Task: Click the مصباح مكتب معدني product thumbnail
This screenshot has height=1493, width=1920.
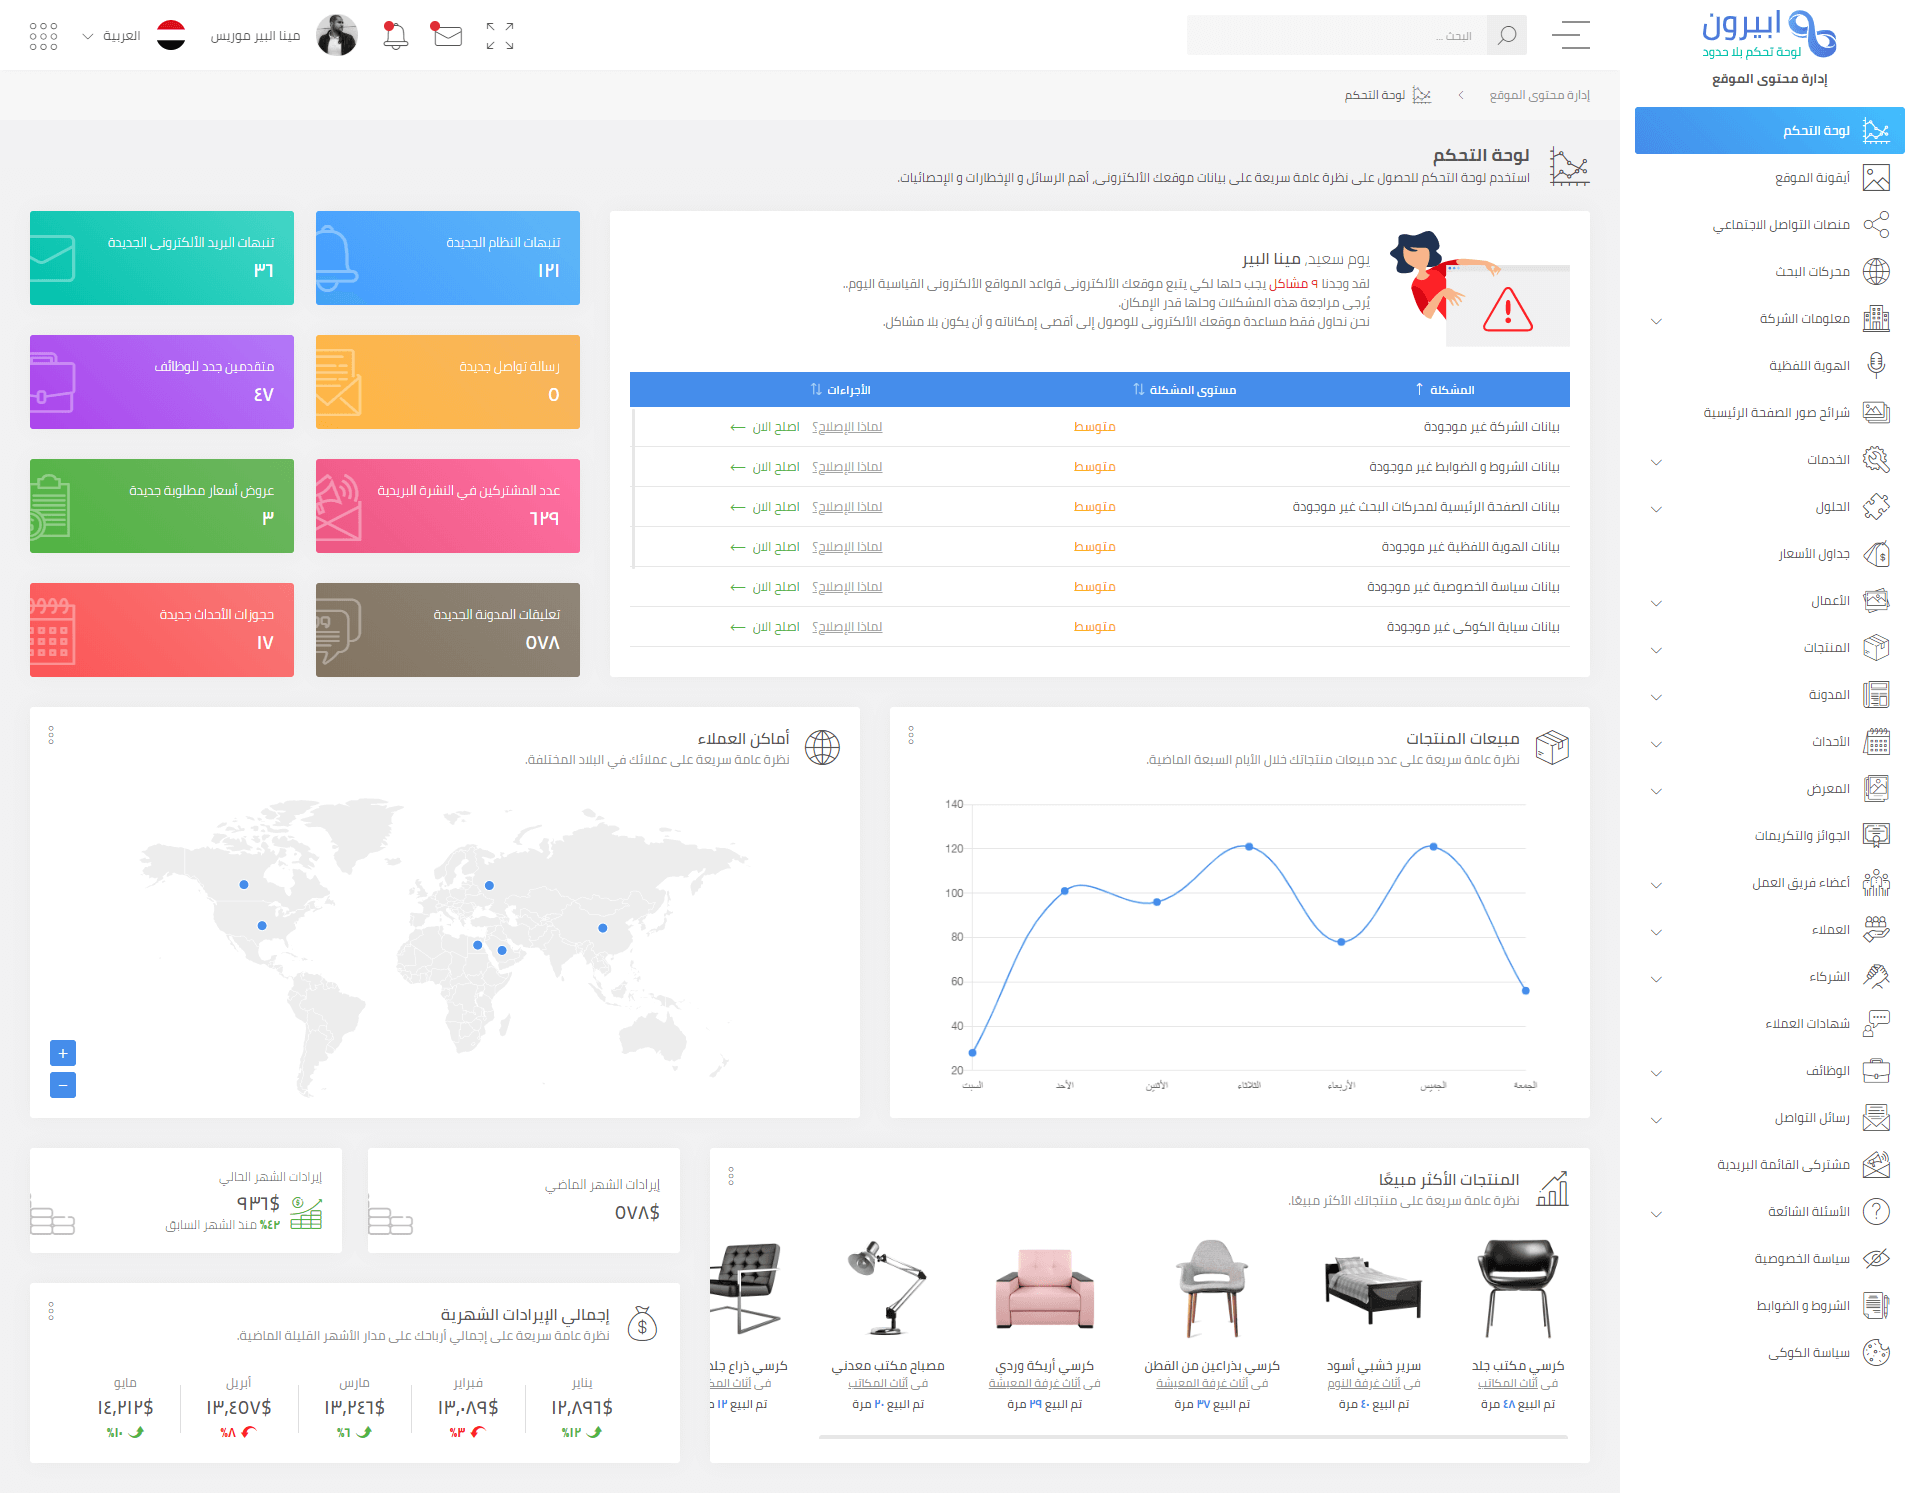Action: (x=888, y=1288)
